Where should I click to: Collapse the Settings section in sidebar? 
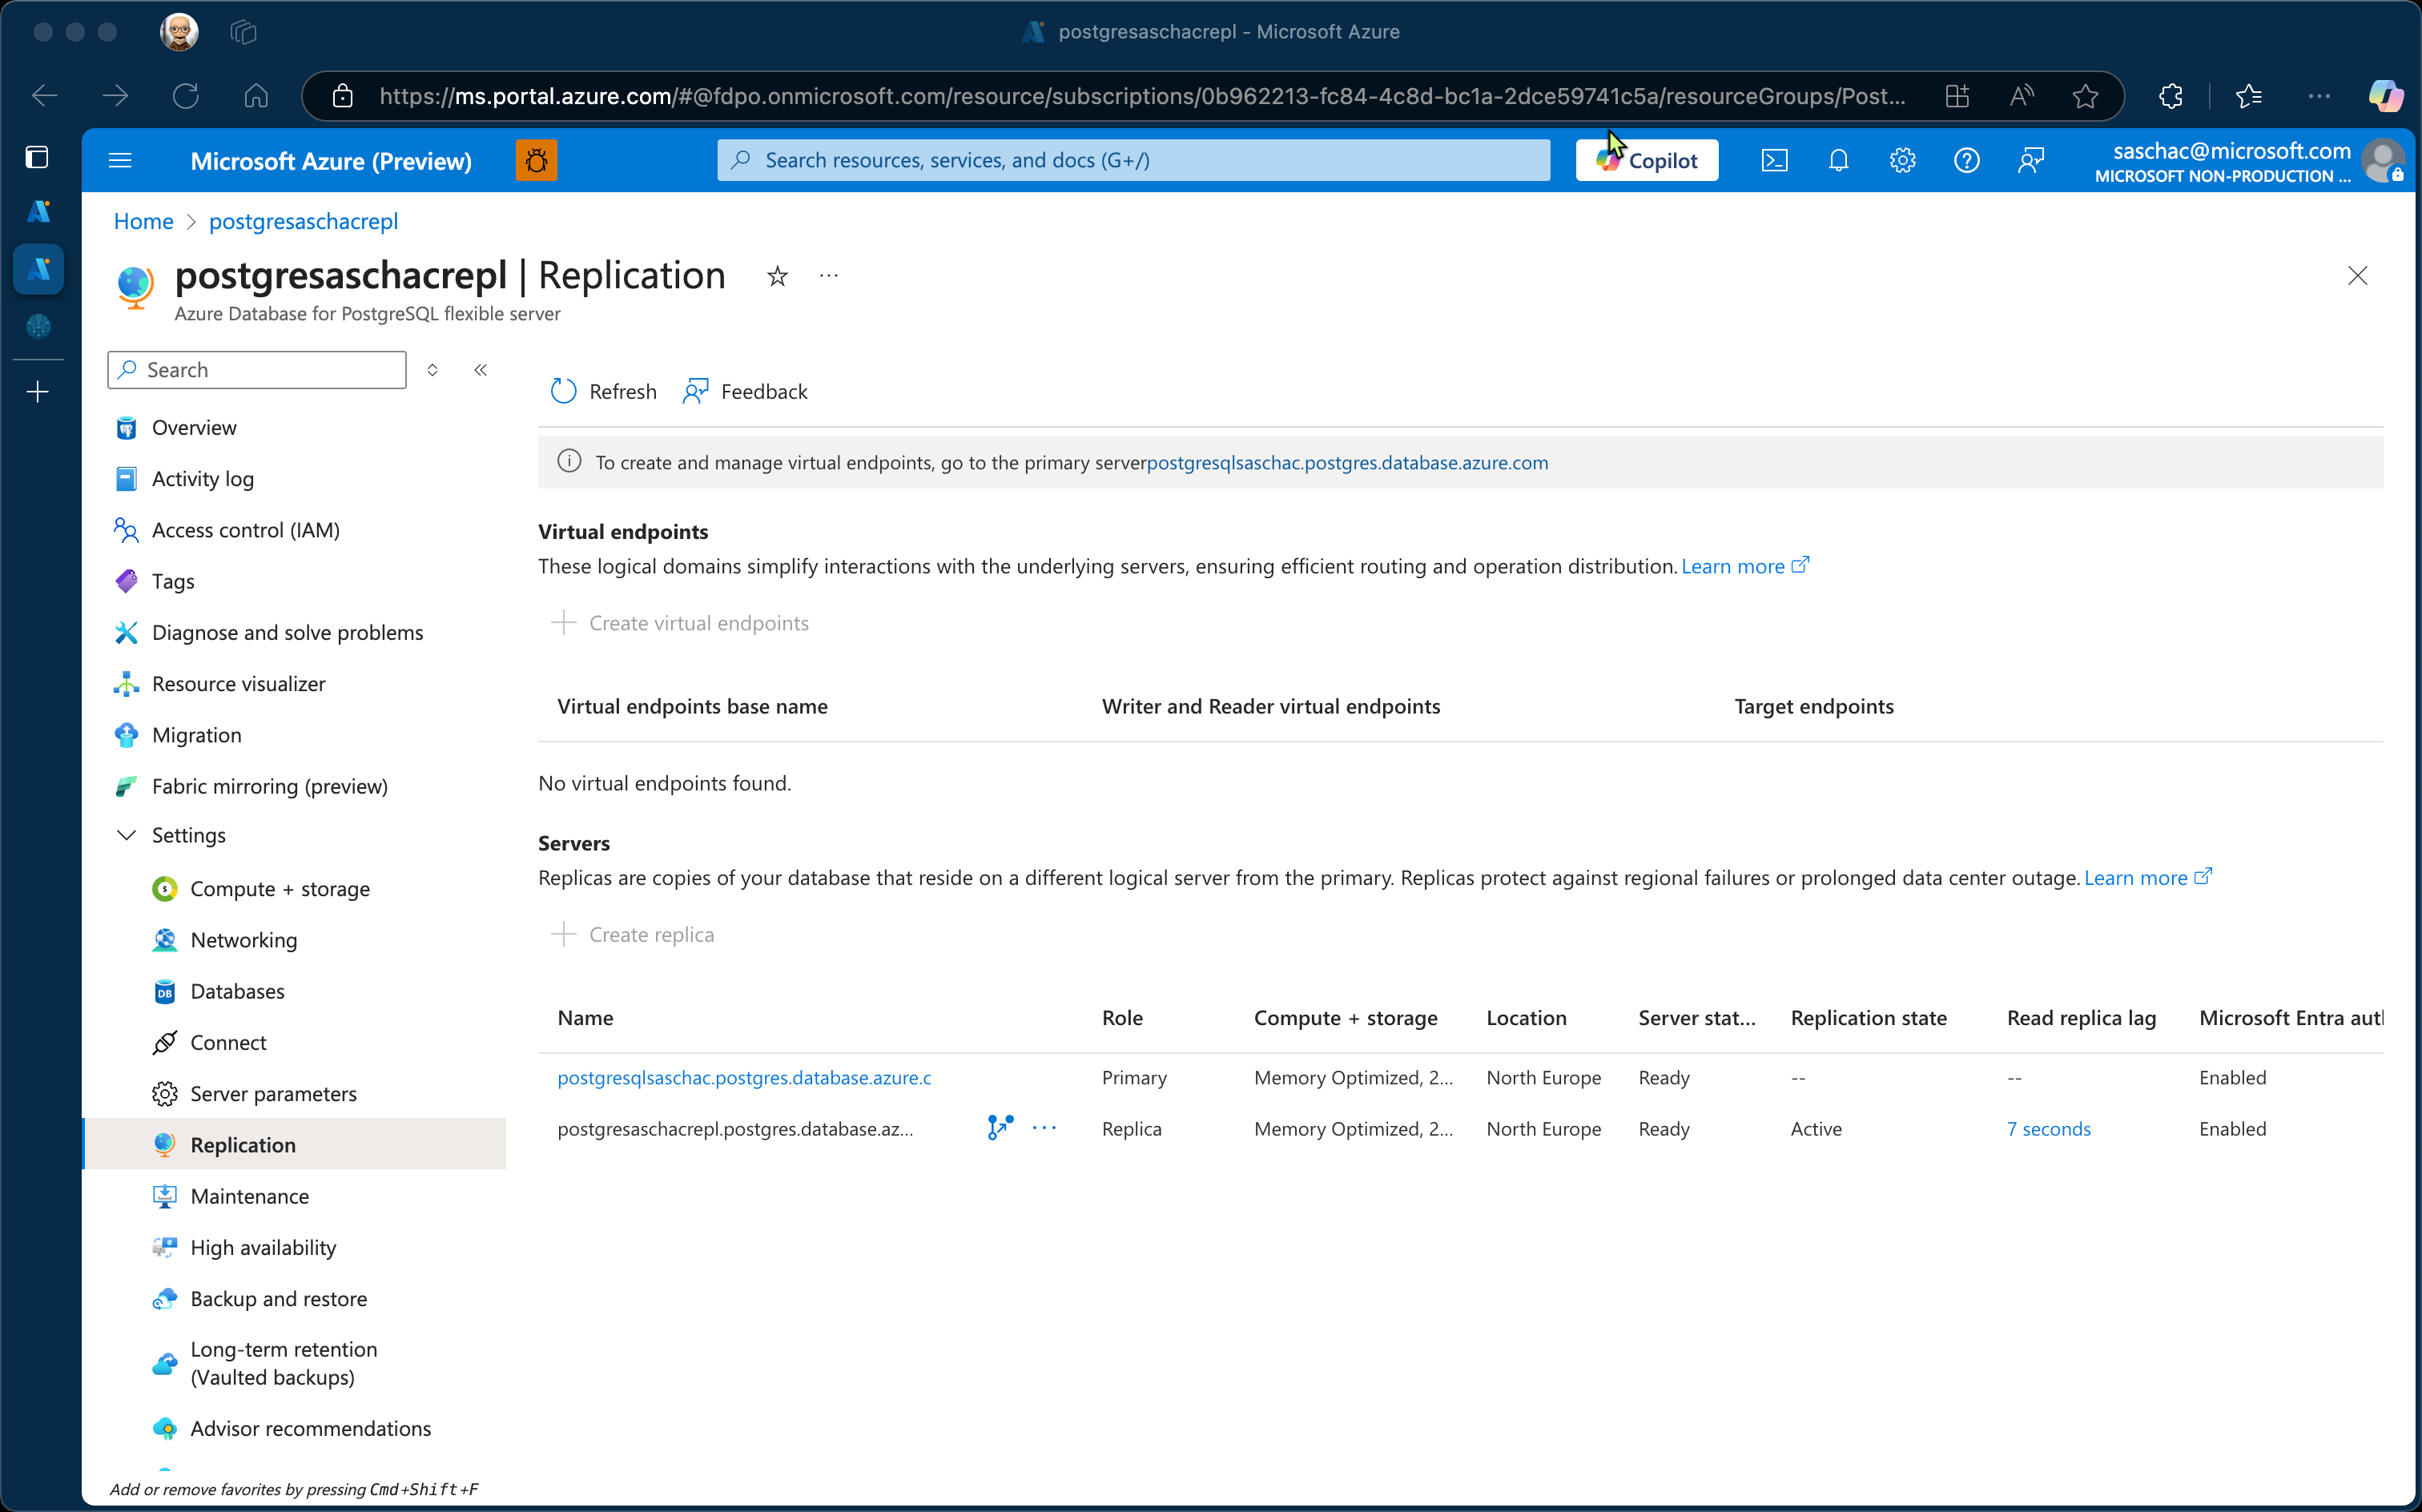point(126,835)
